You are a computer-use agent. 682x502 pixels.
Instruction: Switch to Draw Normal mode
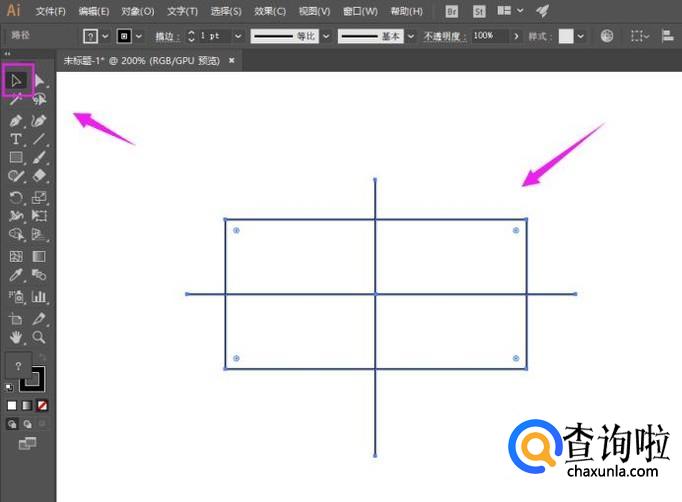pyautogui.click(x=12, y=424)
